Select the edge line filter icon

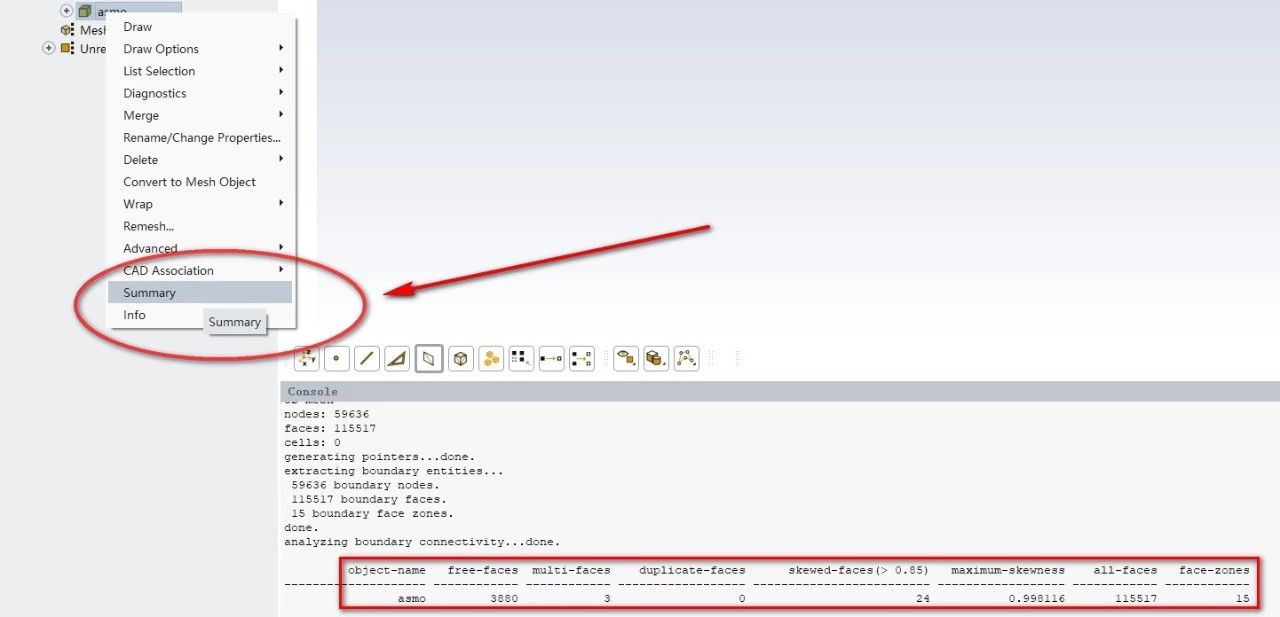point(367,358)
